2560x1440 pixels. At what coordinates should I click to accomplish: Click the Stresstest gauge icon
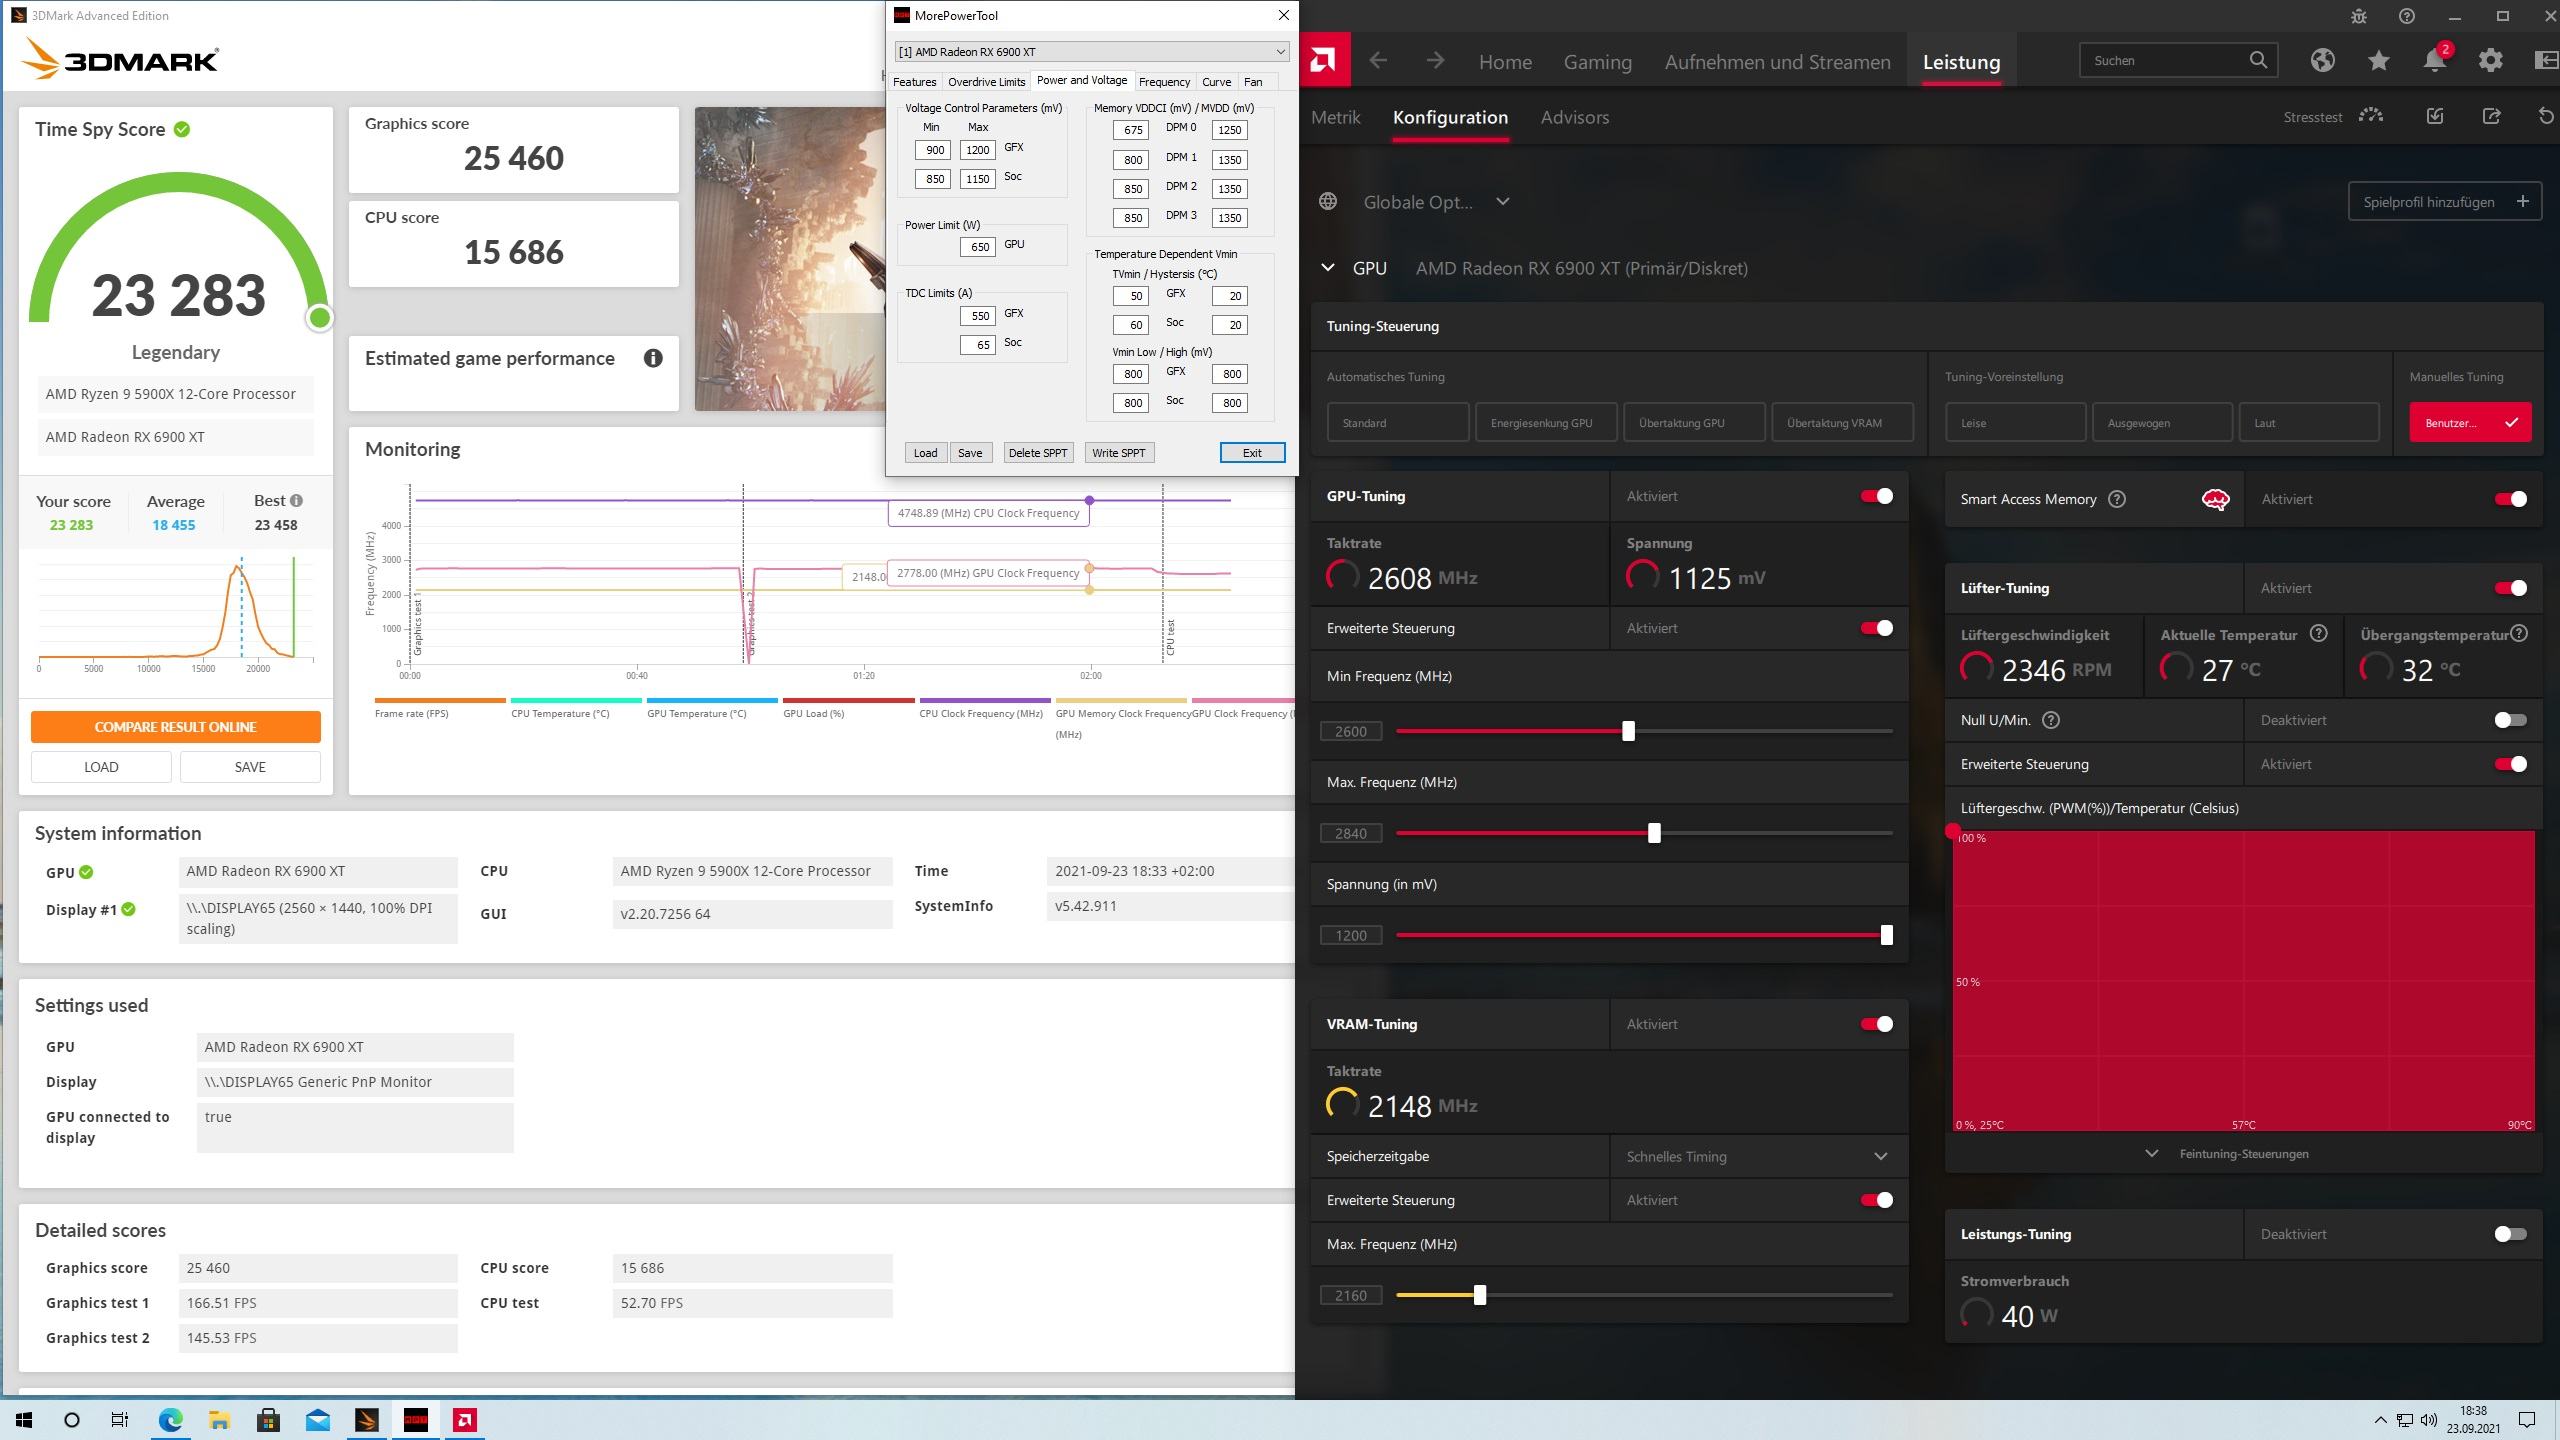point(2370,117)
